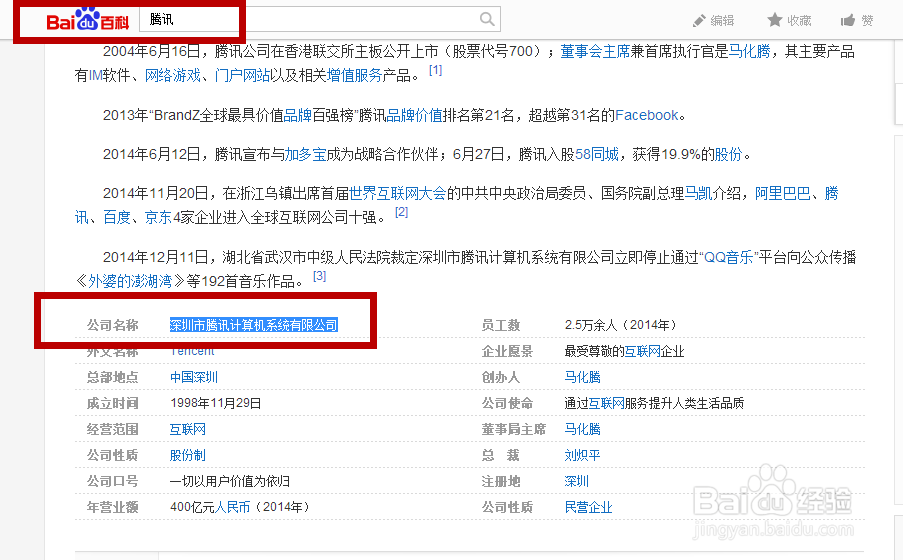Image resolution: width=903 pixels, height=560 pixels.
Task: Click the magnifier search icon
Action: coord(487,20)
